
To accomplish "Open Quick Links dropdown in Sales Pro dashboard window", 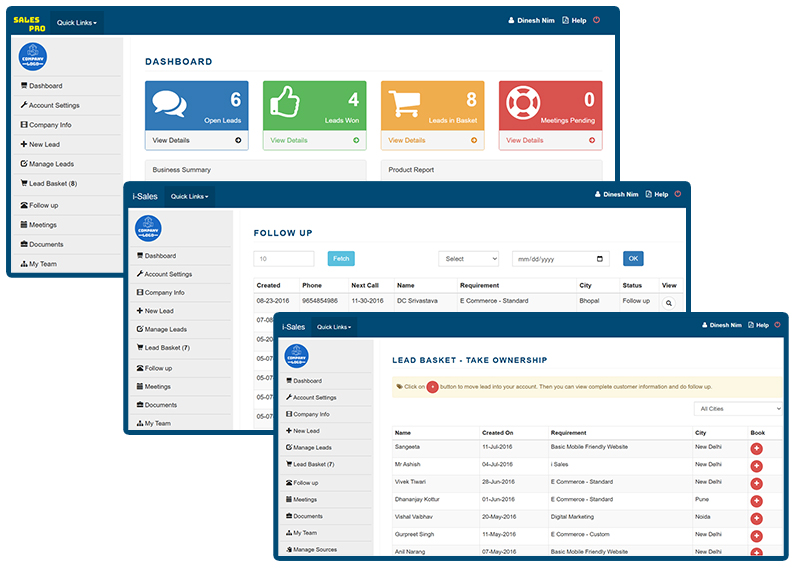I will coord(77,22).
